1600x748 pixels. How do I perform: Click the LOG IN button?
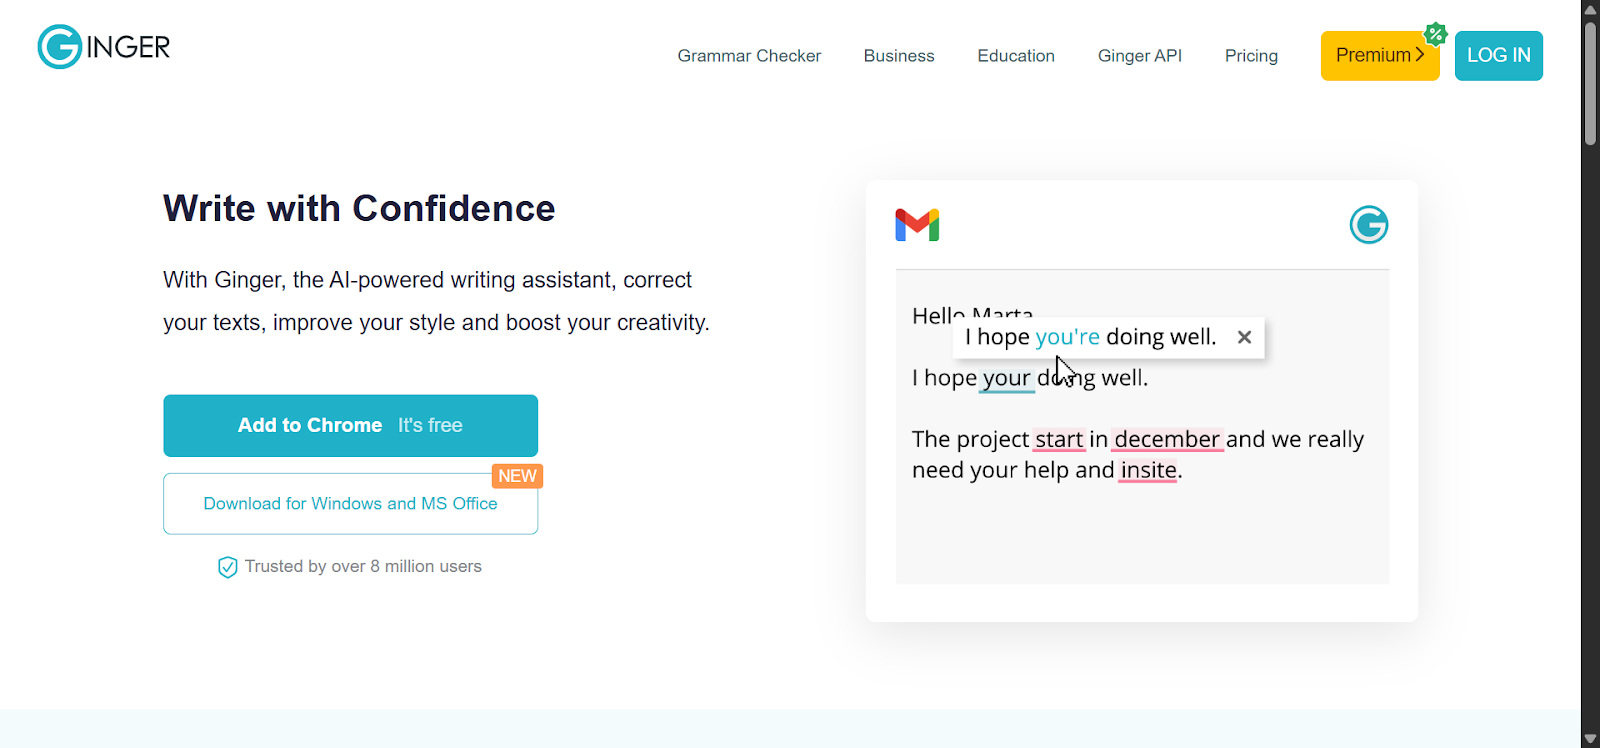pyautogui.click(x=1499, y=56)
